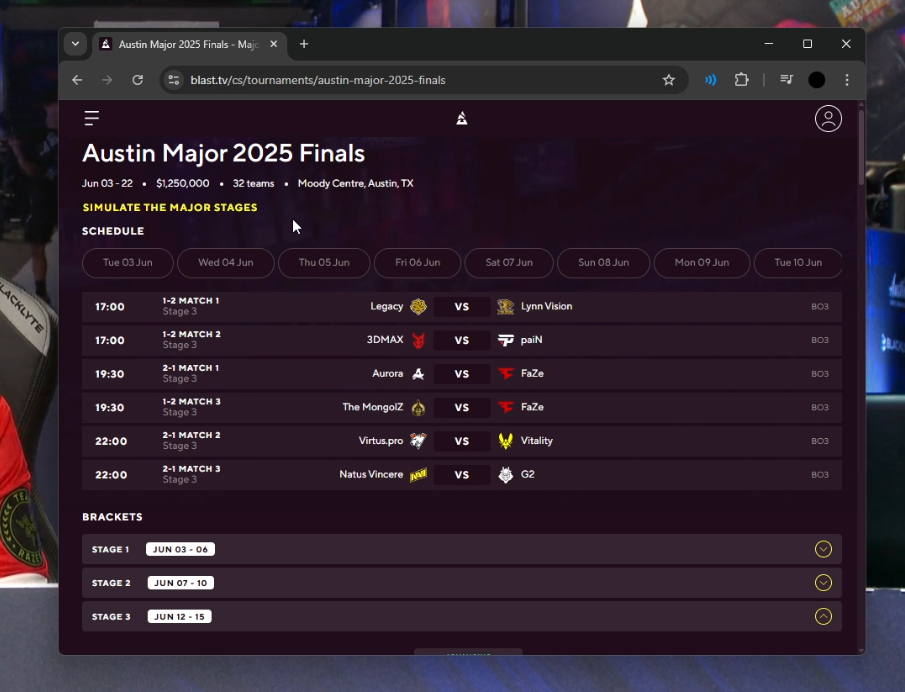
Task: Click the Lynn Vision team name
Action: pyautogui.click(x=547, y=306)
